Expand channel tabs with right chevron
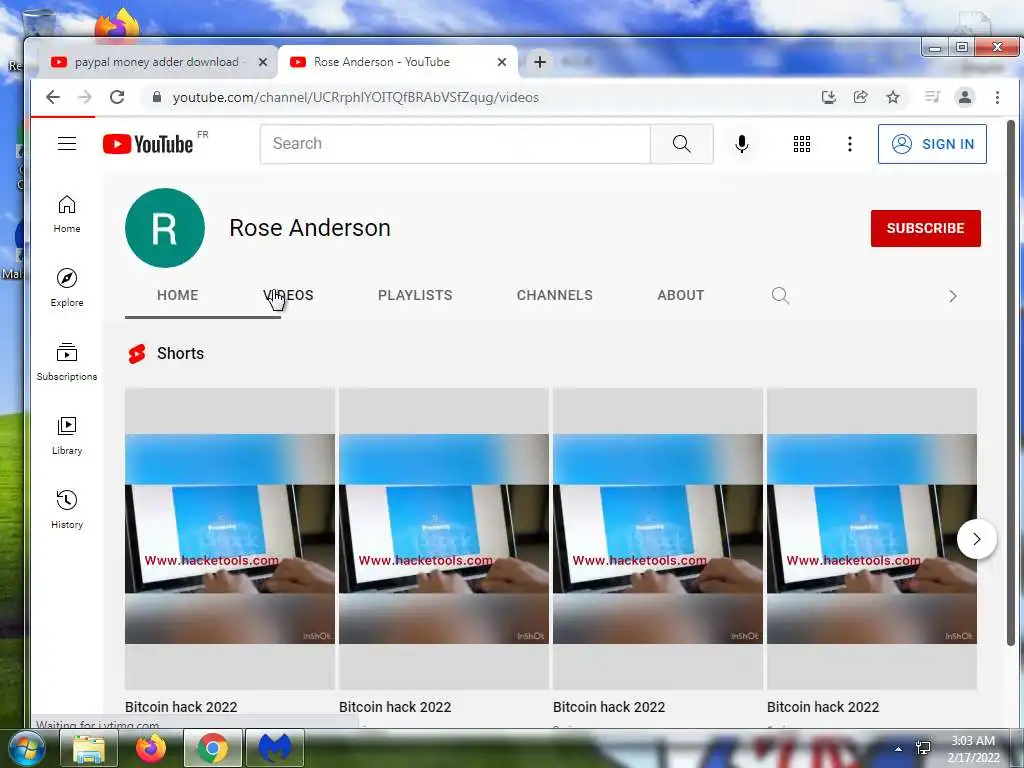The width and height of the screenshot is (1024, 768). click(x=952, y=296)
